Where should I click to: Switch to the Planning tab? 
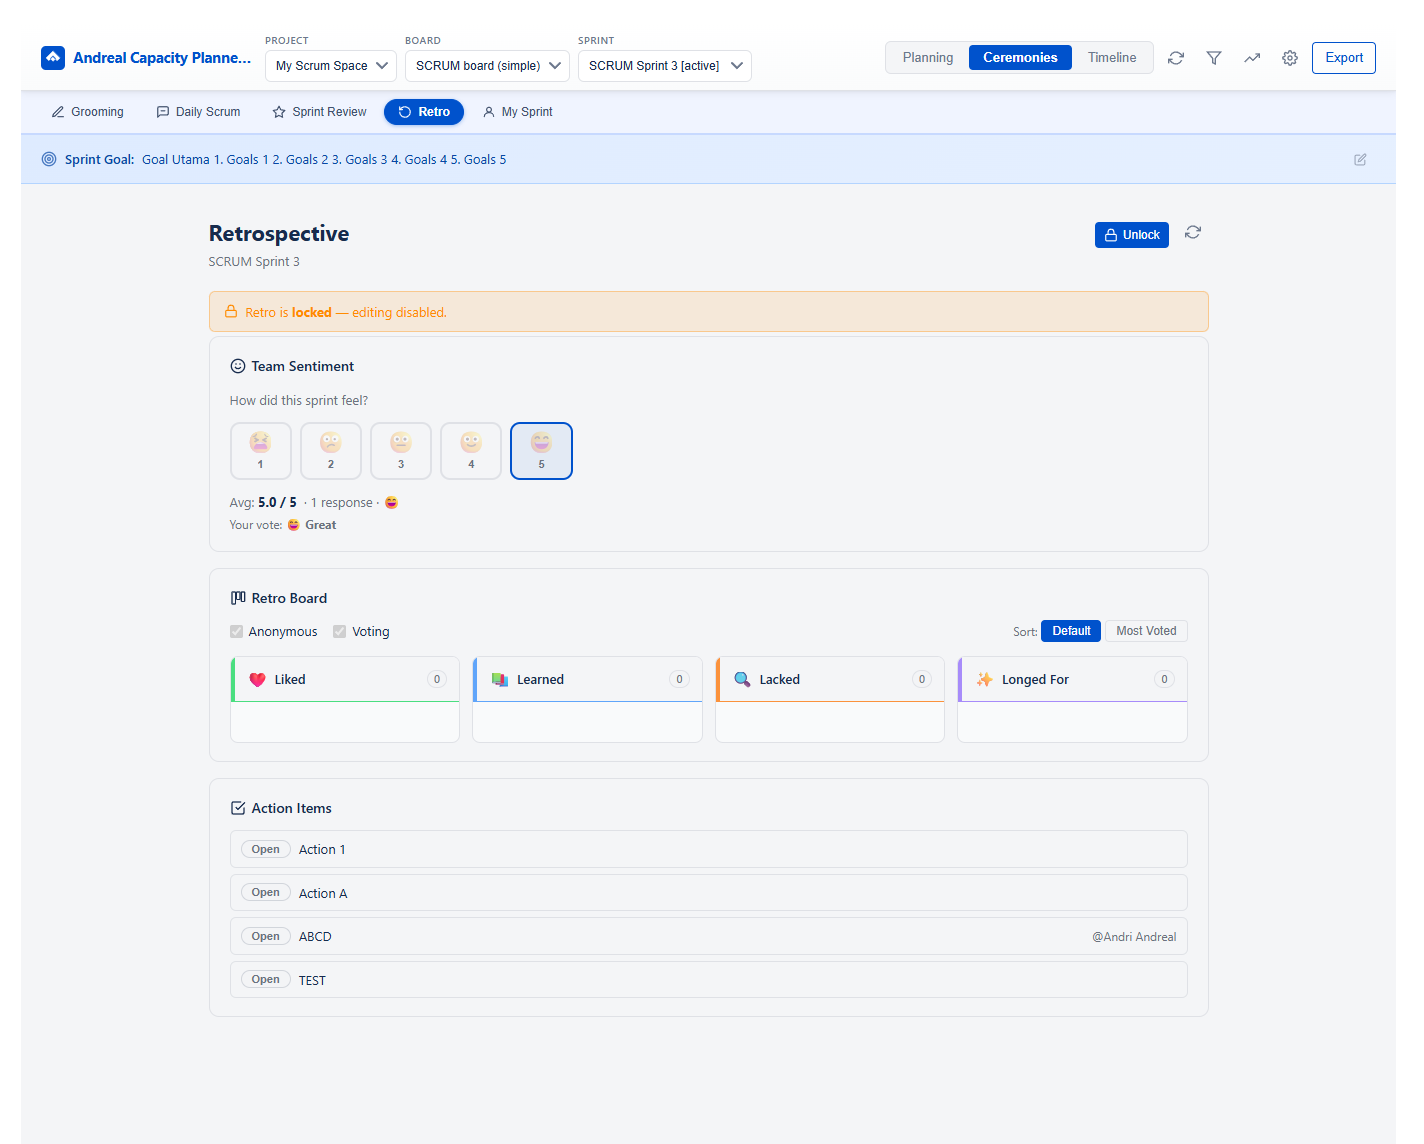pyautogui.click(x=927, y=58)
